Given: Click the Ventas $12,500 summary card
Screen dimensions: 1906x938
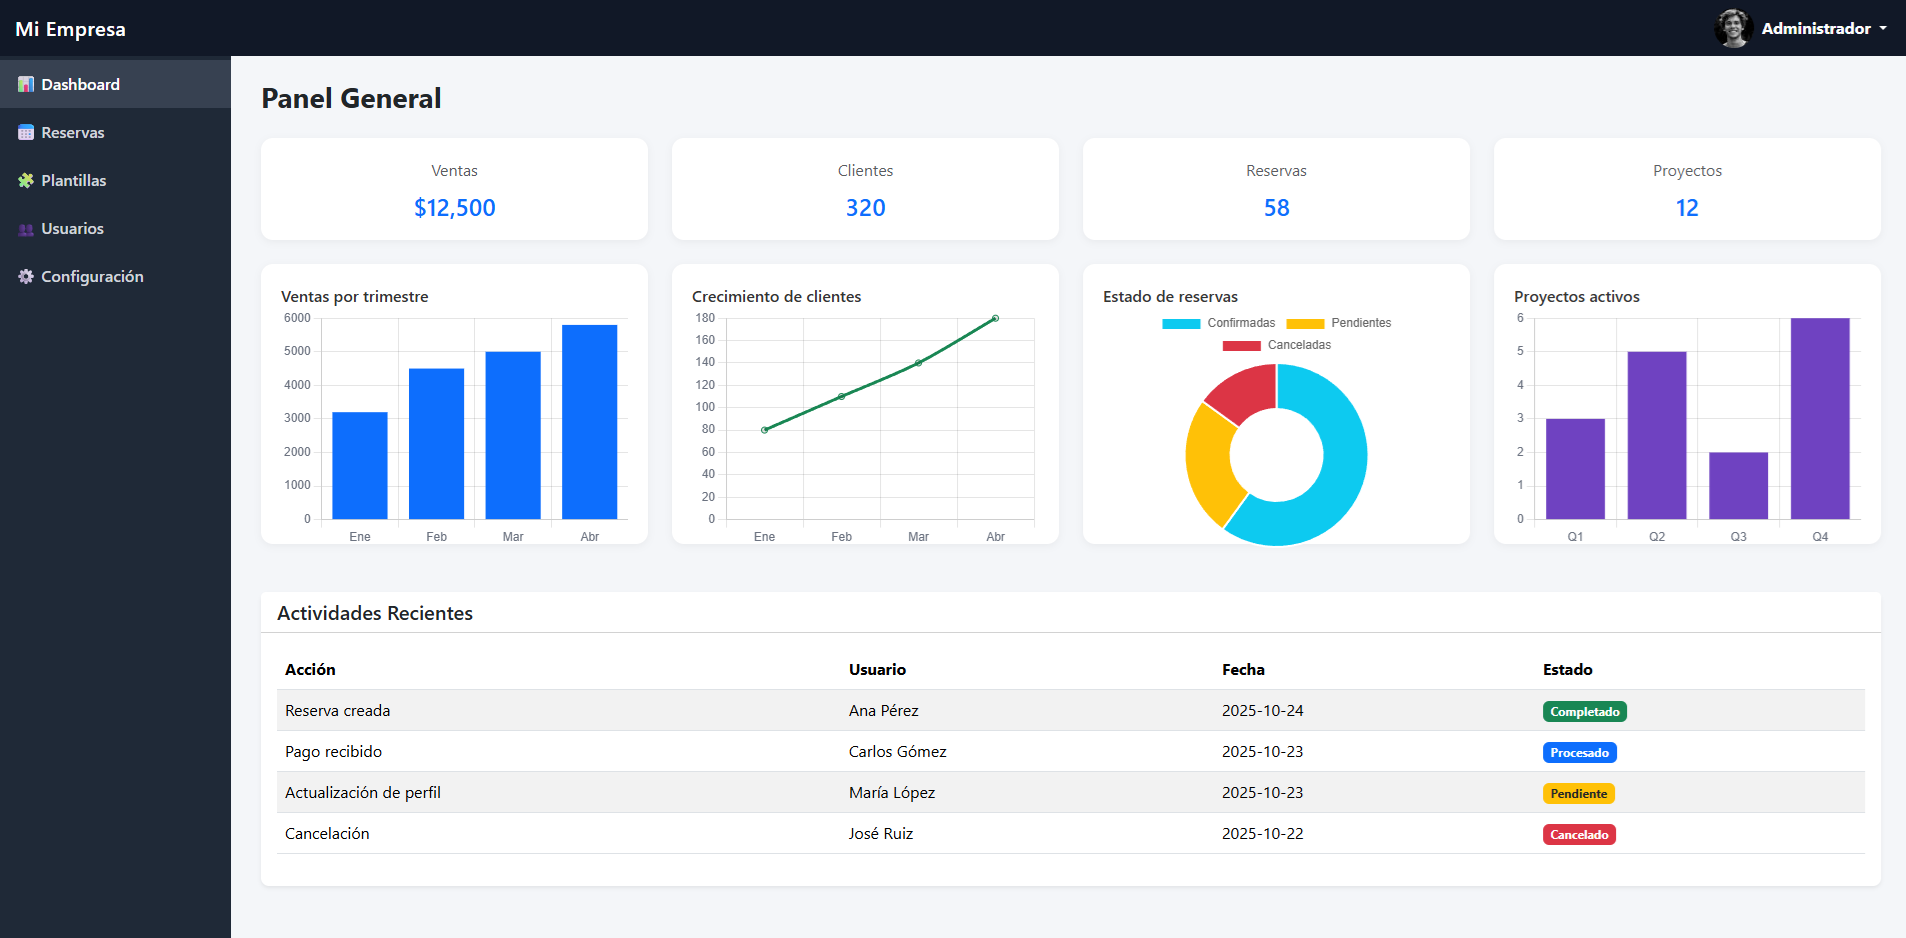Looking at the screenshot, I should 454,189.
